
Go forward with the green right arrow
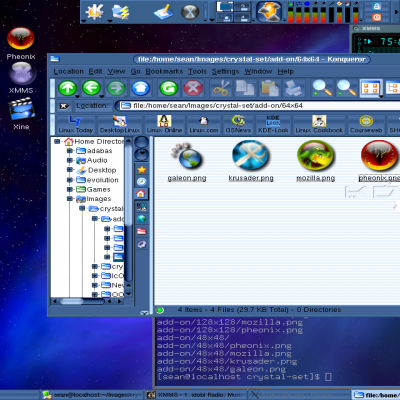(x=116, y=88)
